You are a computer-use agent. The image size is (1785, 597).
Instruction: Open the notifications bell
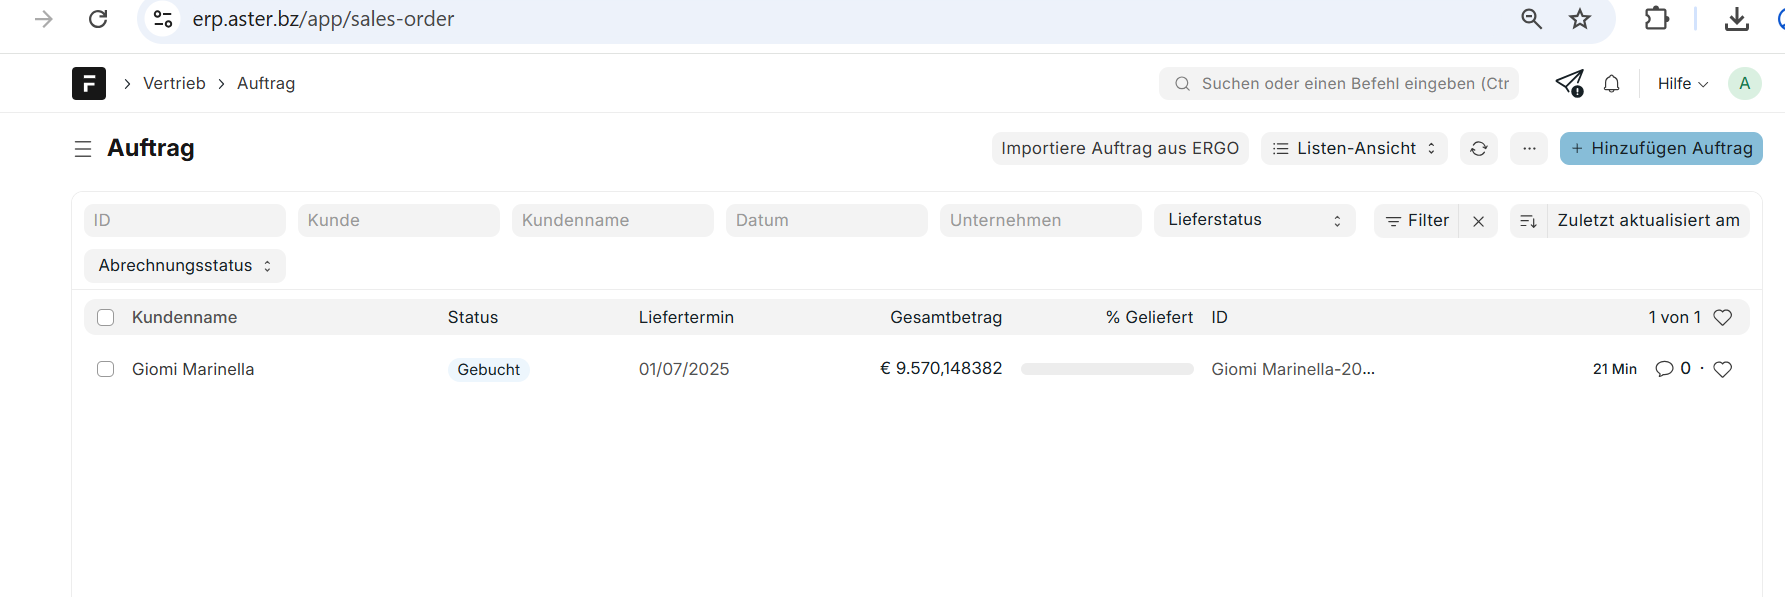click(1611, 84)
